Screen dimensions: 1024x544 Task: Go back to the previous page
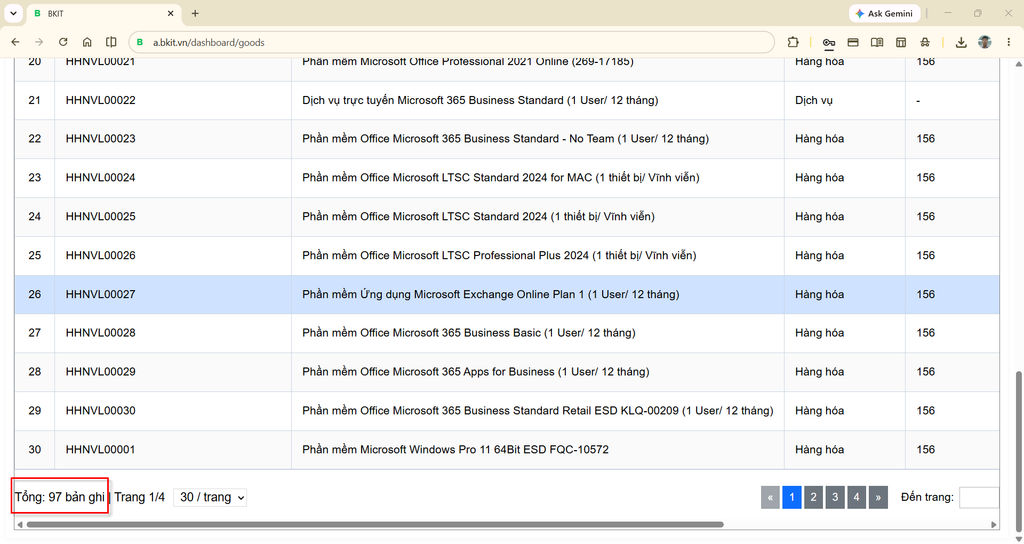point(15,42)
